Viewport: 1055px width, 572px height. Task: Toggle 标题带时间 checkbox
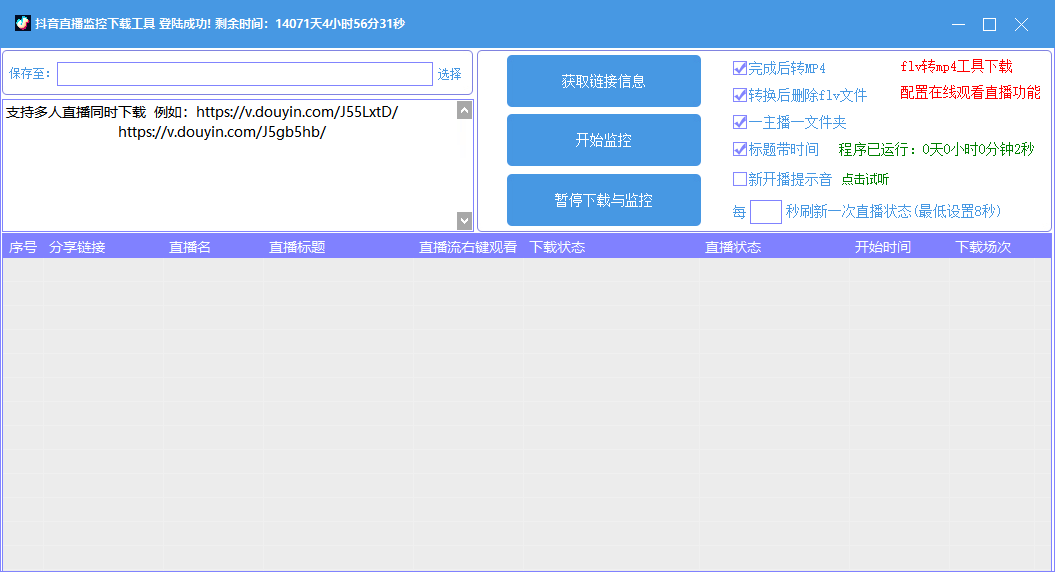point(739,149)
